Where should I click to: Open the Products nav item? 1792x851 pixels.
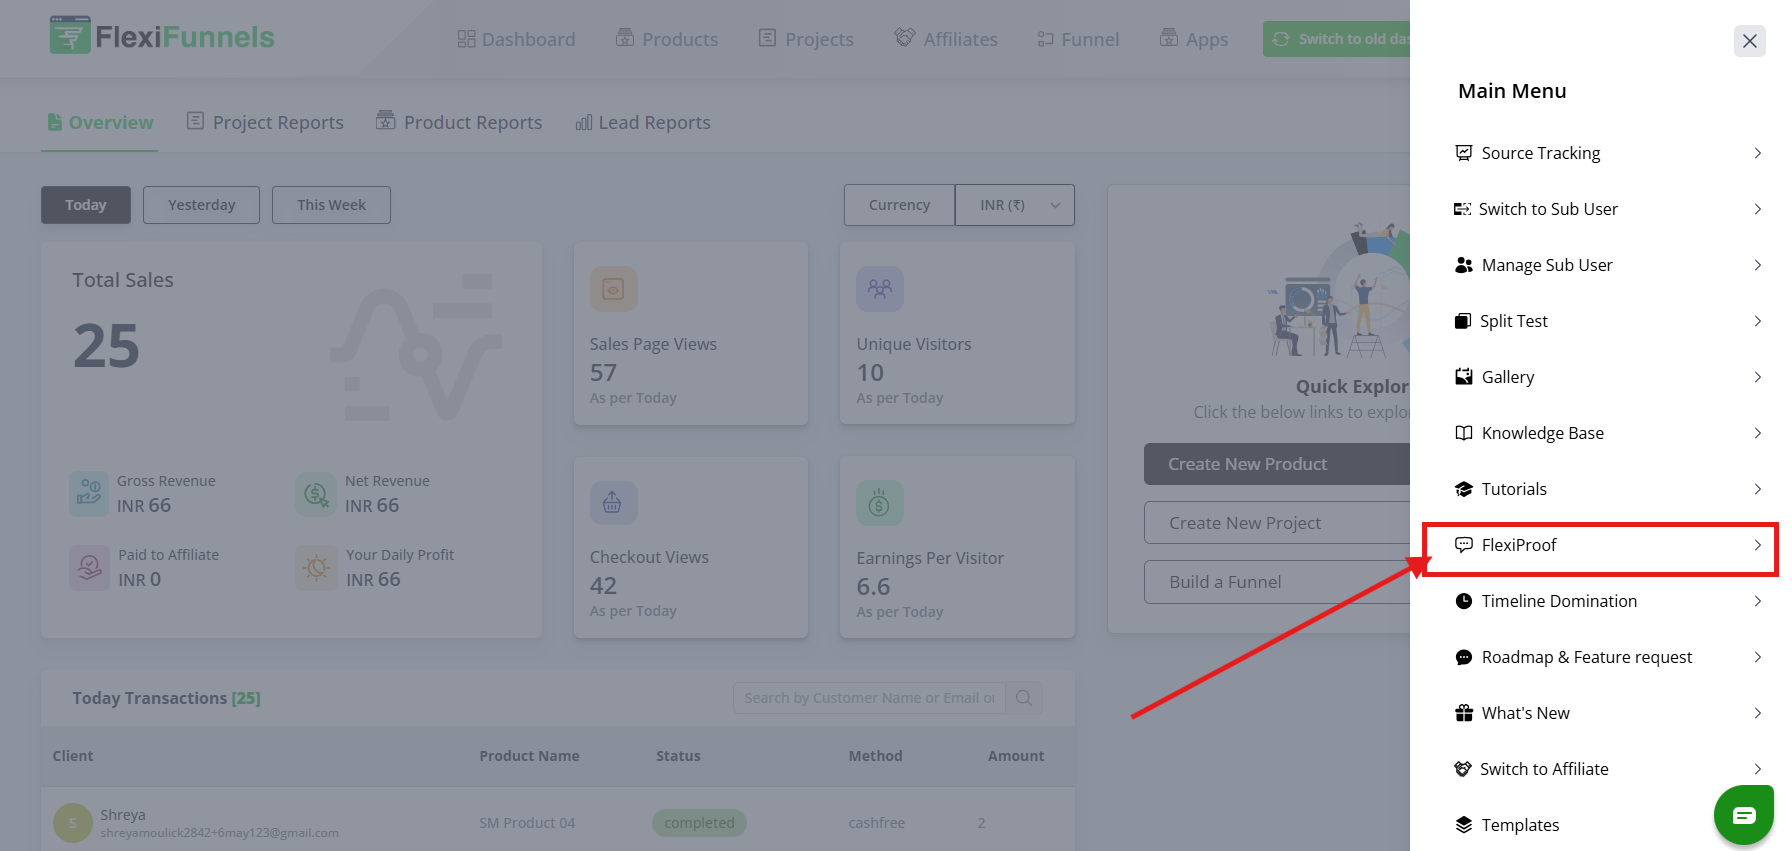click(667, 39)
